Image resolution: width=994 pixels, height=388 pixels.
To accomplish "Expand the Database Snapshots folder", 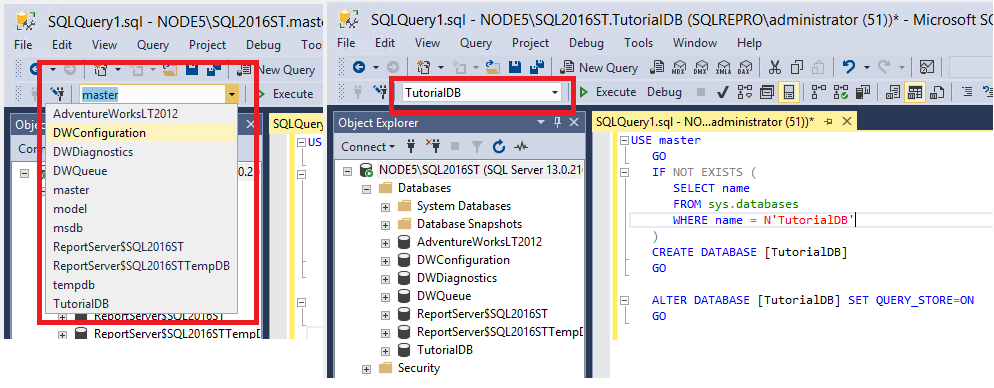I will [x=385, y=224].
